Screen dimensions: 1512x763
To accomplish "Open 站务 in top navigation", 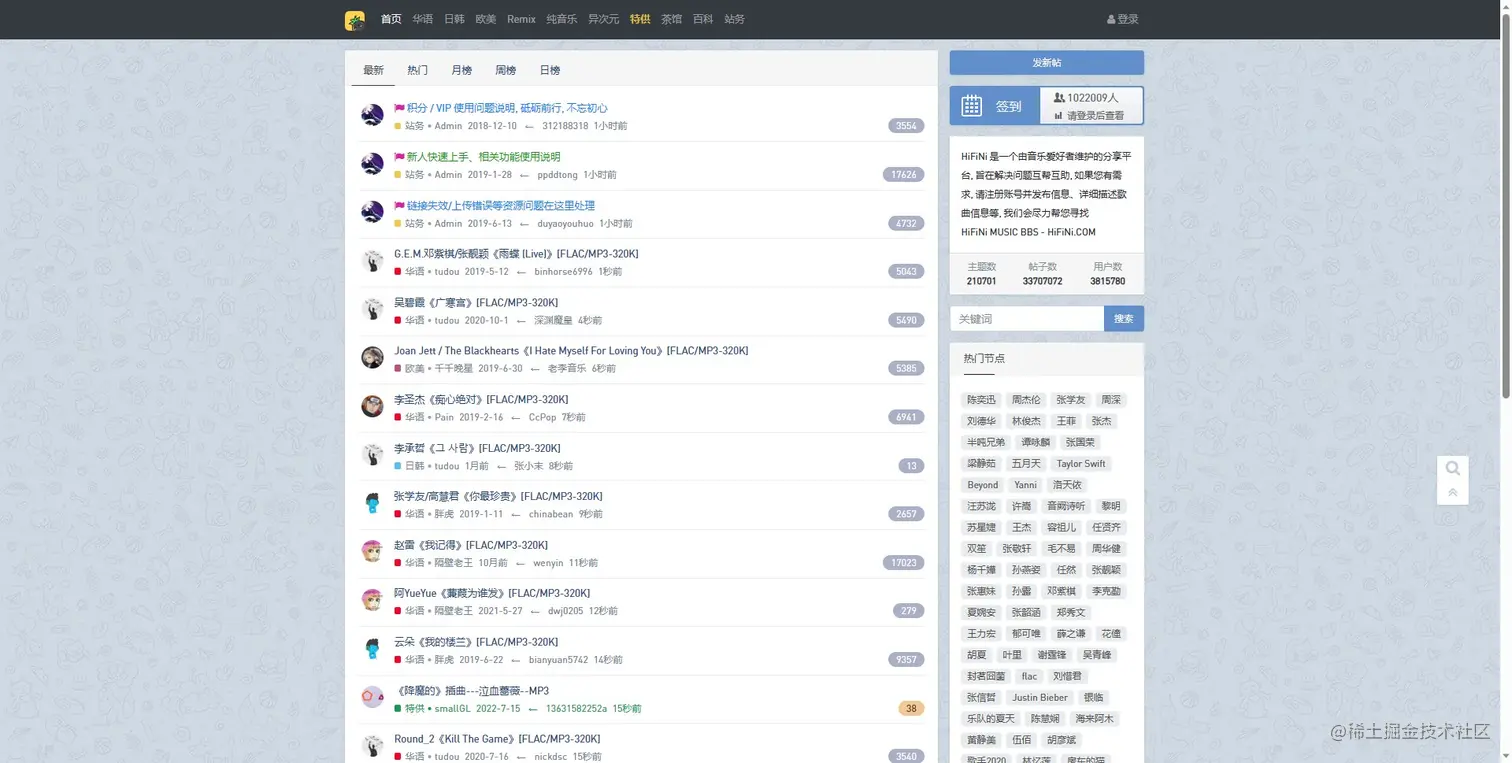I will [734, 19].
